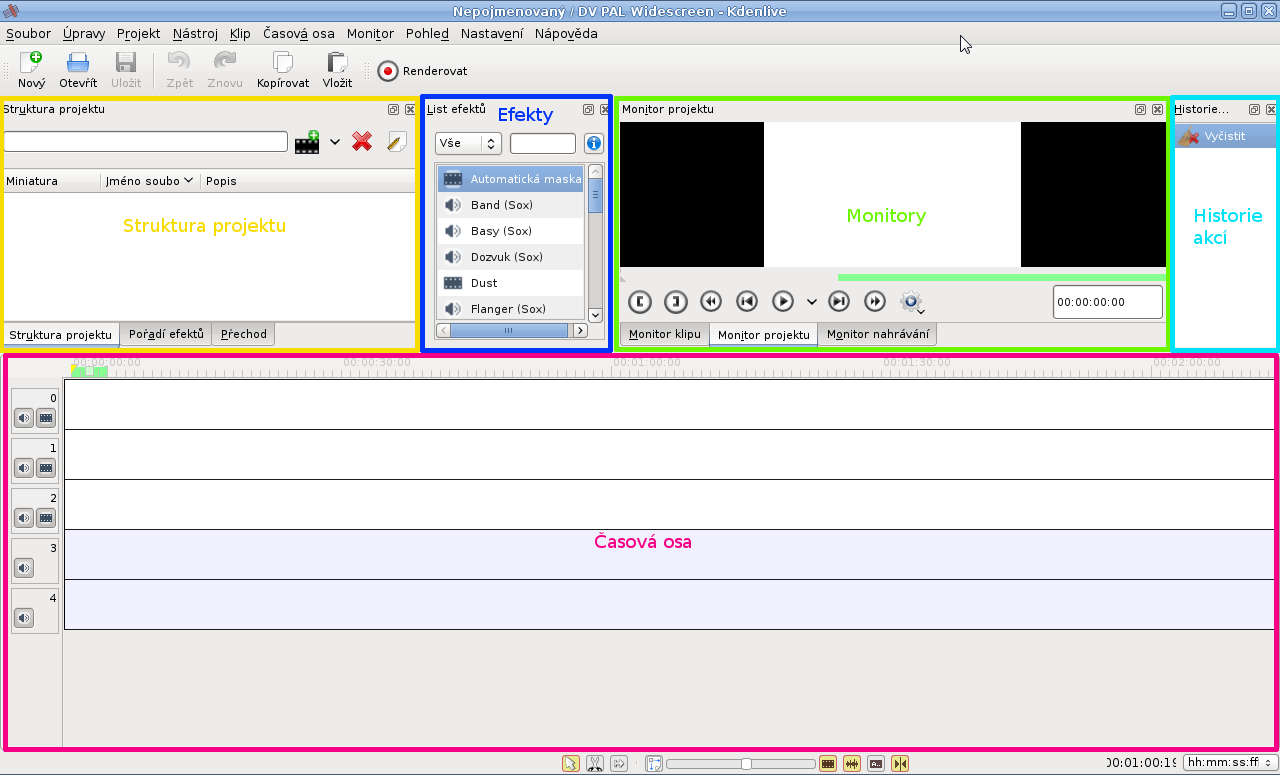The height and width of the screenshot is (775, 1280).
Task: Select the Dust effect in list
Action: pos(484,283)
